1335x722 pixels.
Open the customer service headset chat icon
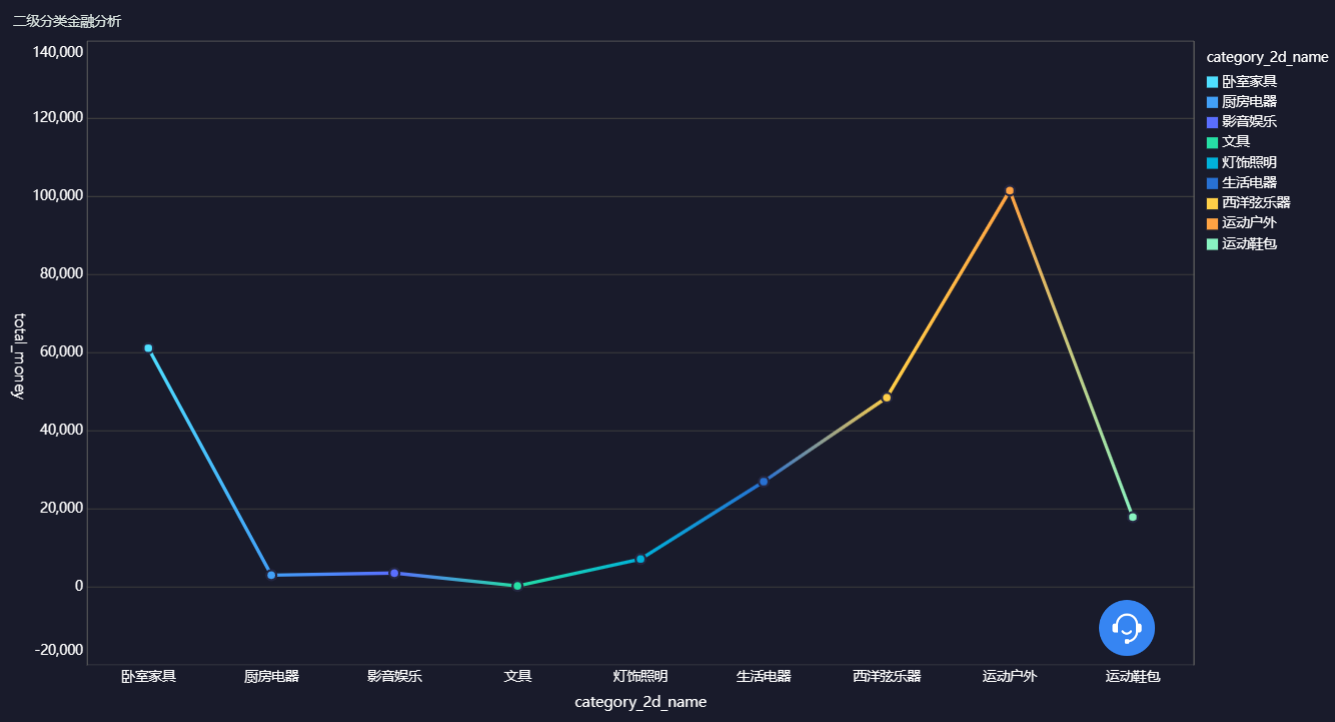pos(1127,628)
